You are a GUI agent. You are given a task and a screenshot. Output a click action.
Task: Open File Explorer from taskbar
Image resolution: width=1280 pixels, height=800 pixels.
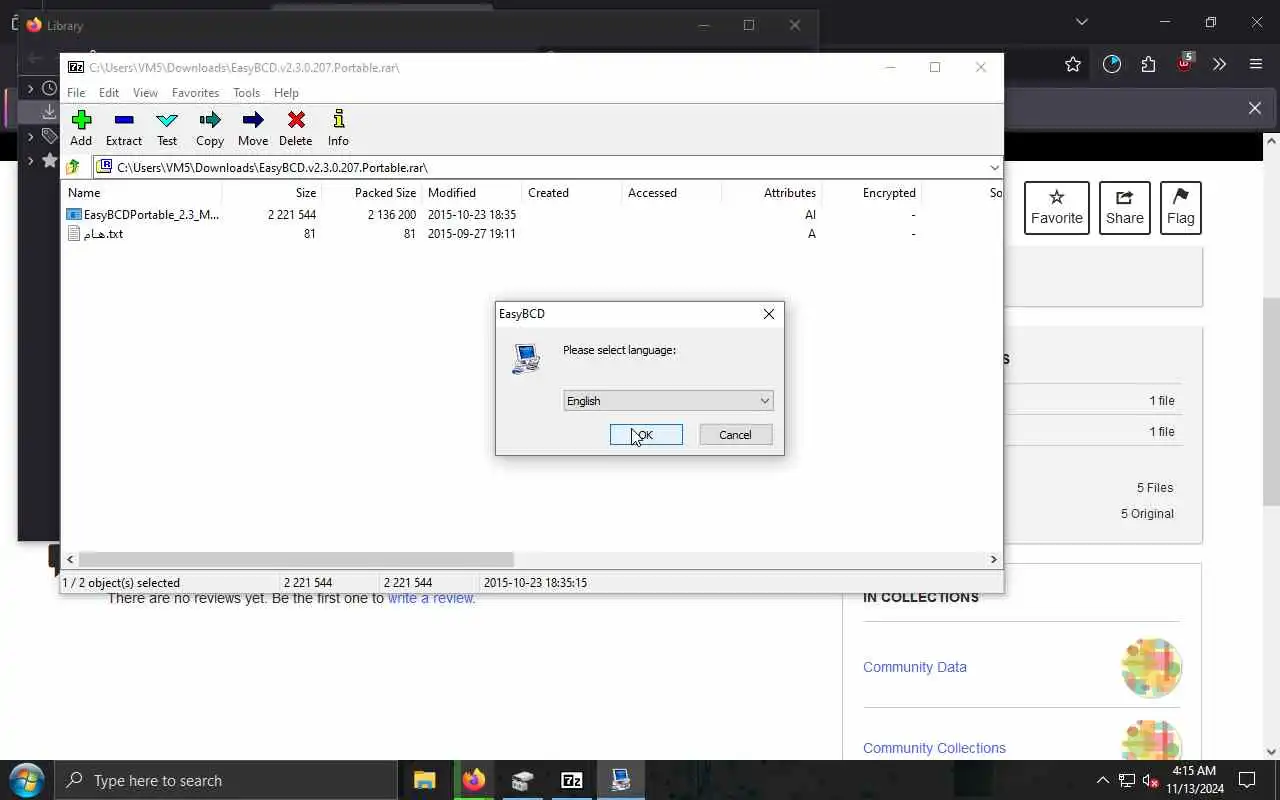tap(425, 780)
